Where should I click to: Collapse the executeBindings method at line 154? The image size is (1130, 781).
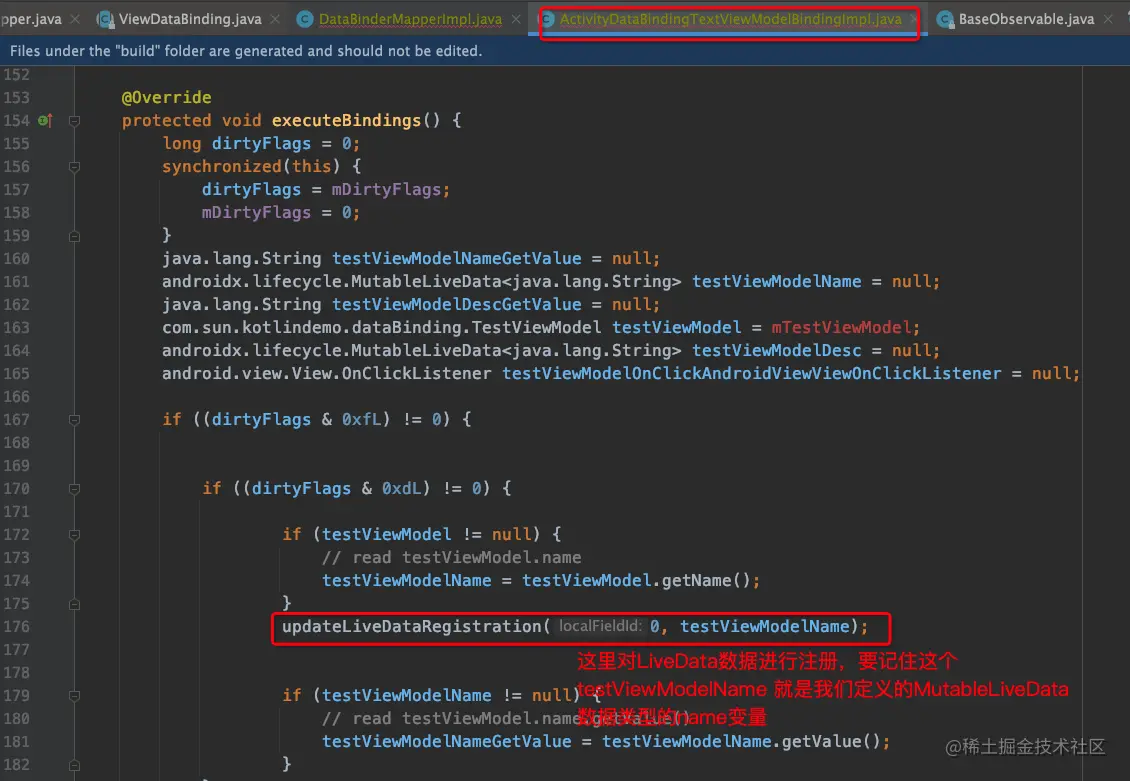point(74,121)
